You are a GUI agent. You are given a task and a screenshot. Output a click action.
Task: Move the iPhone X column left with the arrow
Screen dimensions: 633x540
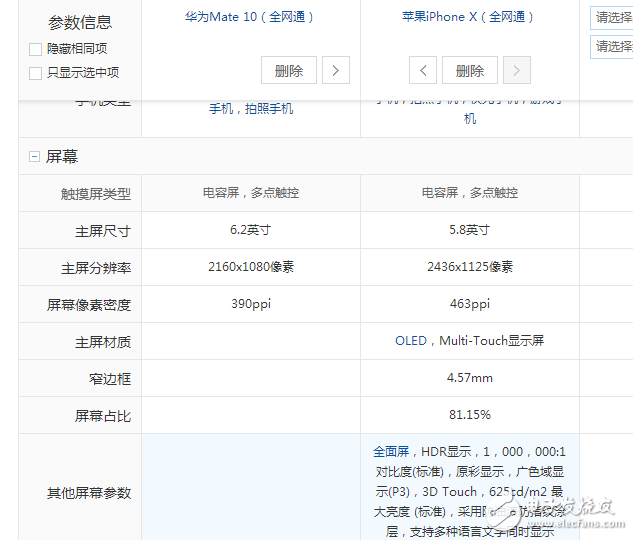(423, 71)
